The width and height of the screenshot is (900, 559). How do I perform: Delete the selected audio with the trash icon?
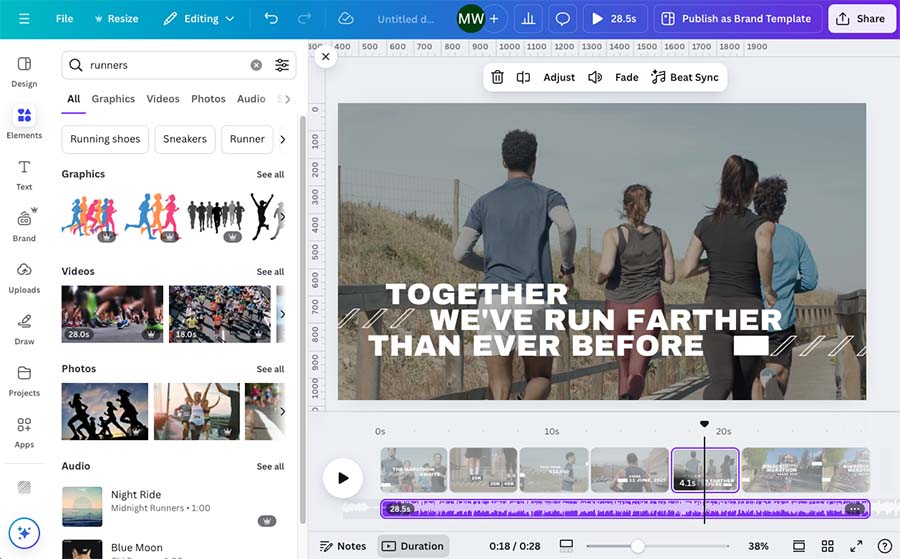tap(497, 77)
